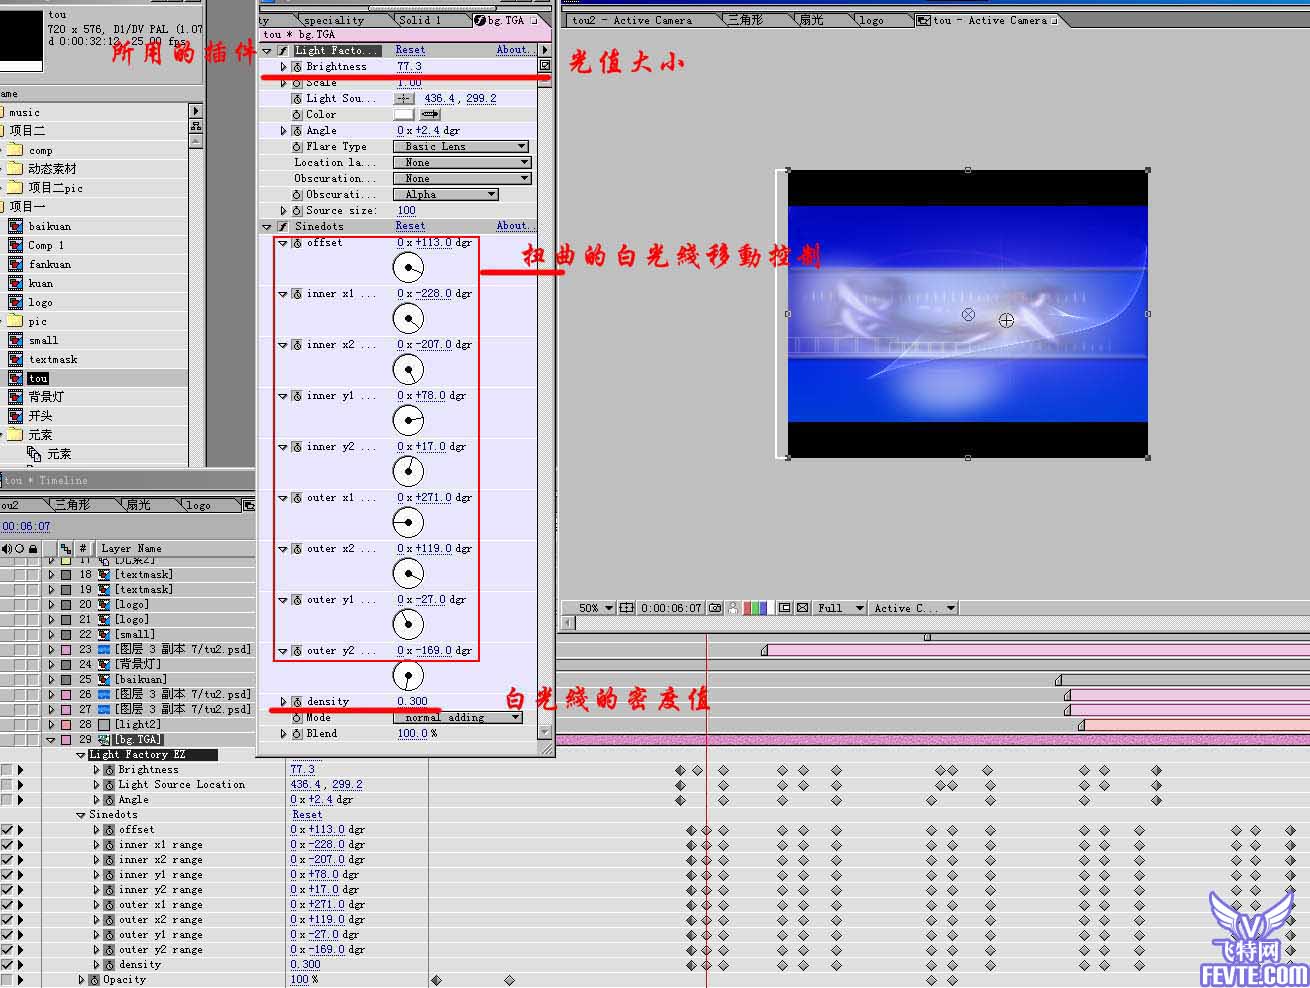Click the timeline Reset link under Sinedots
Screen dimensions: 1310x988
(x=307, y=815)
